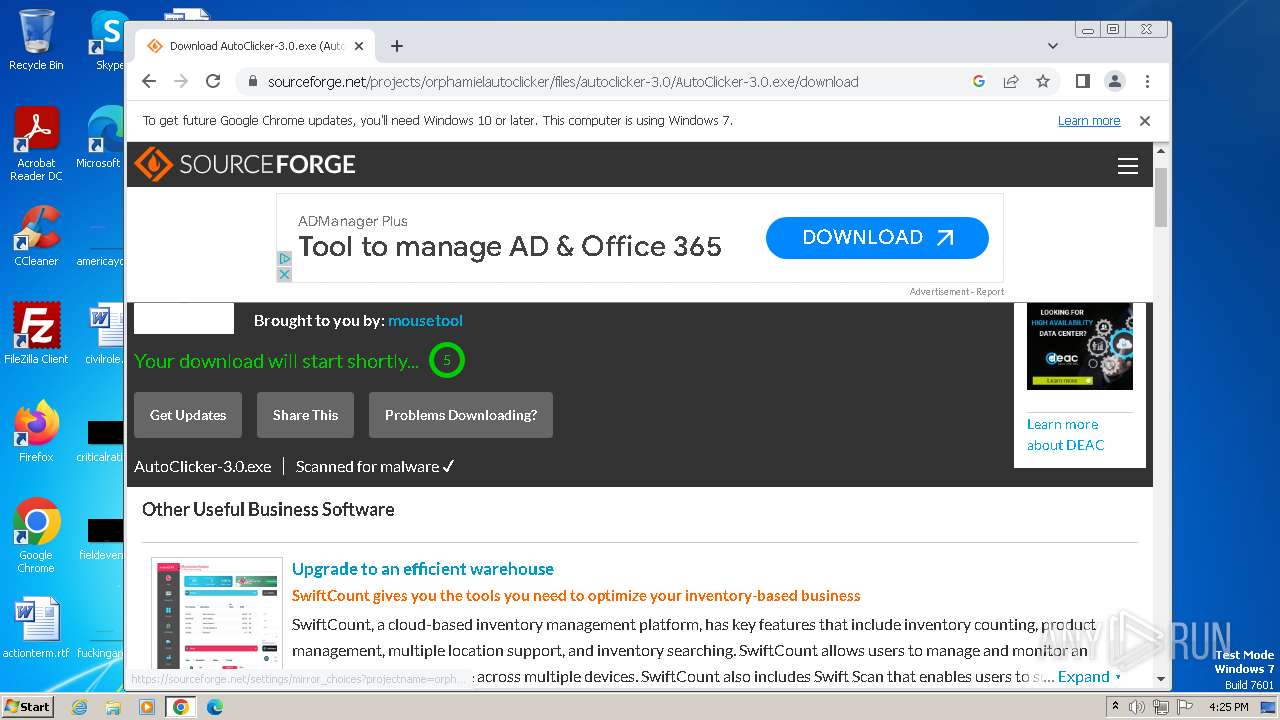
Task: Click the ad info triangle icon
Action: [284, 258]
